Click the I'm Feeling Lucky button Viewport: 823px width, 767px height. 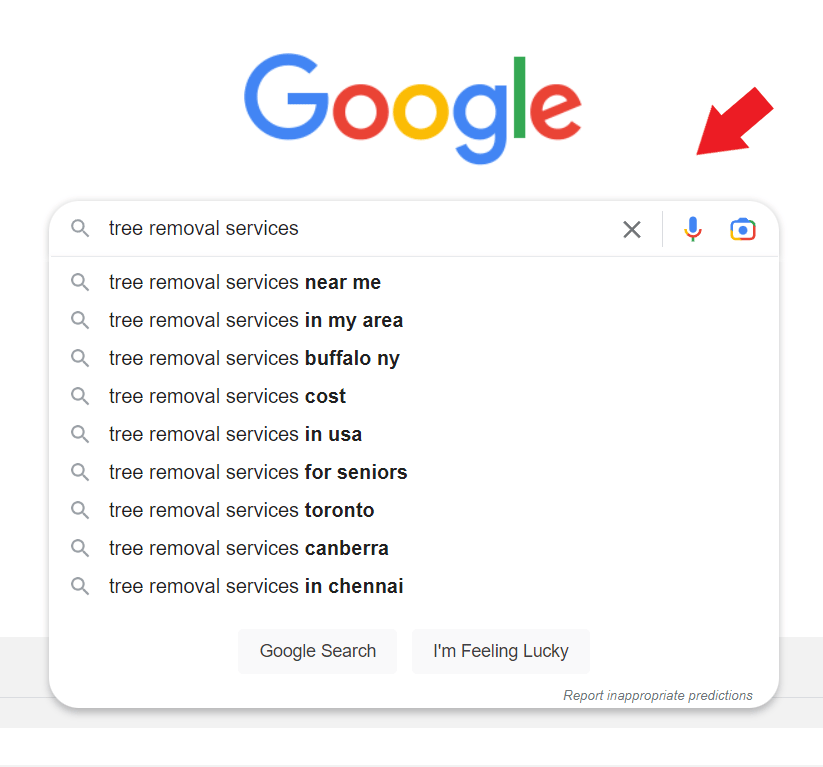[500, 651]
